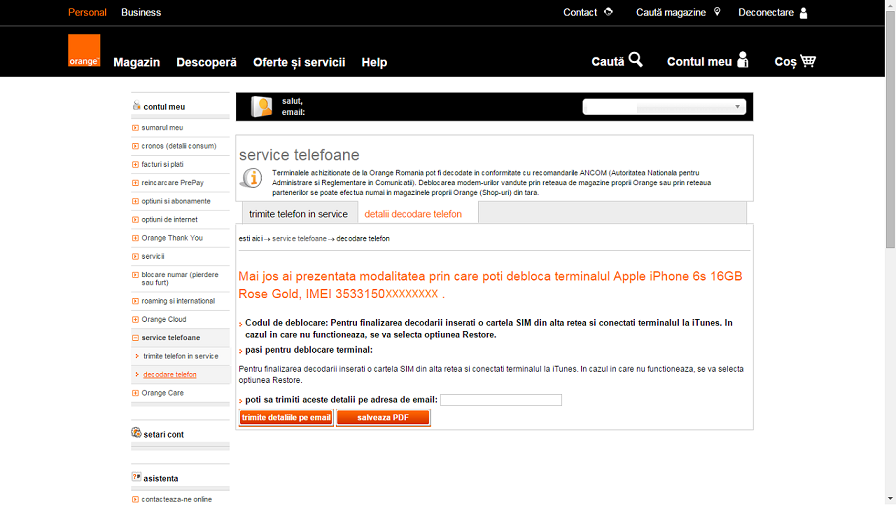
Task: Select the Personal section
Action: coord(87,13)
